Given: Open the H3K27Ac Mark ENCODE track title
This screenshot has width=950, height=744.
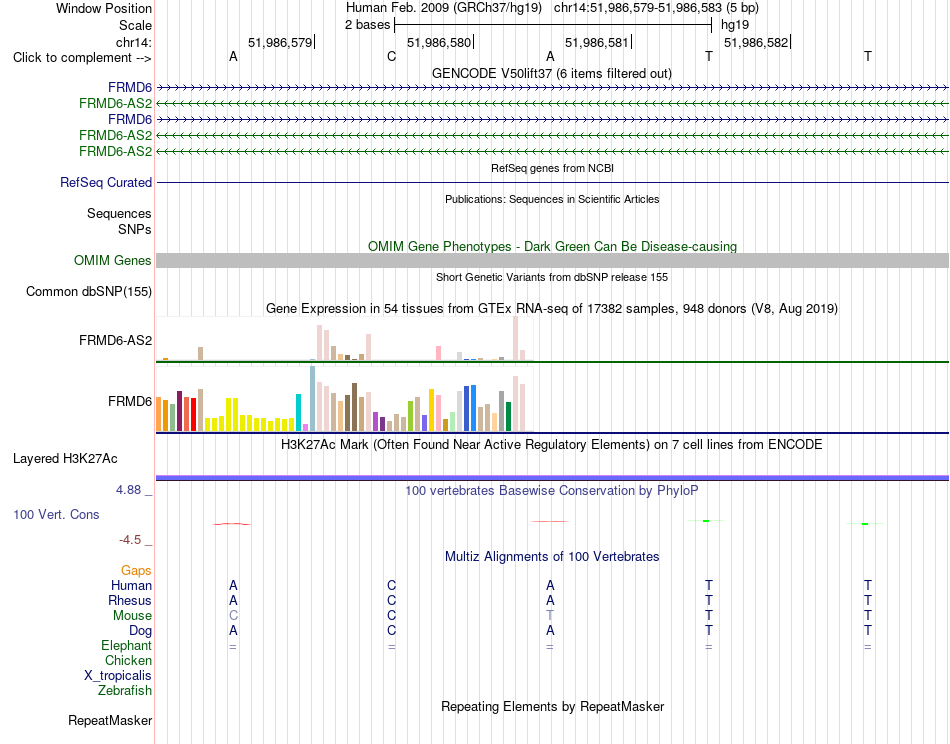Looking at the screenshot, I should [x=552, y=445].
